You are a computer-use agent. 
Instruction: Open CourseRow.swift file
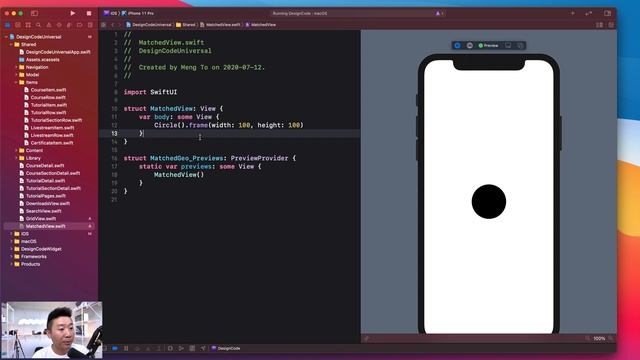(44, 97)
